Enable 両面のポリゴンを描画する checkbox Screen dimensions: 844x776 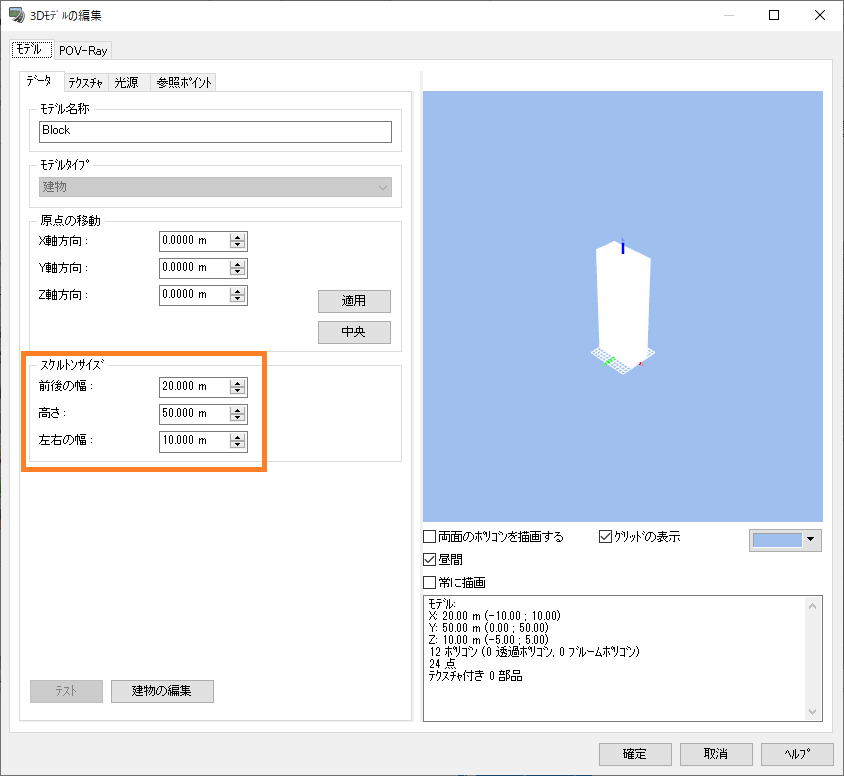click(x=430, y=537)
